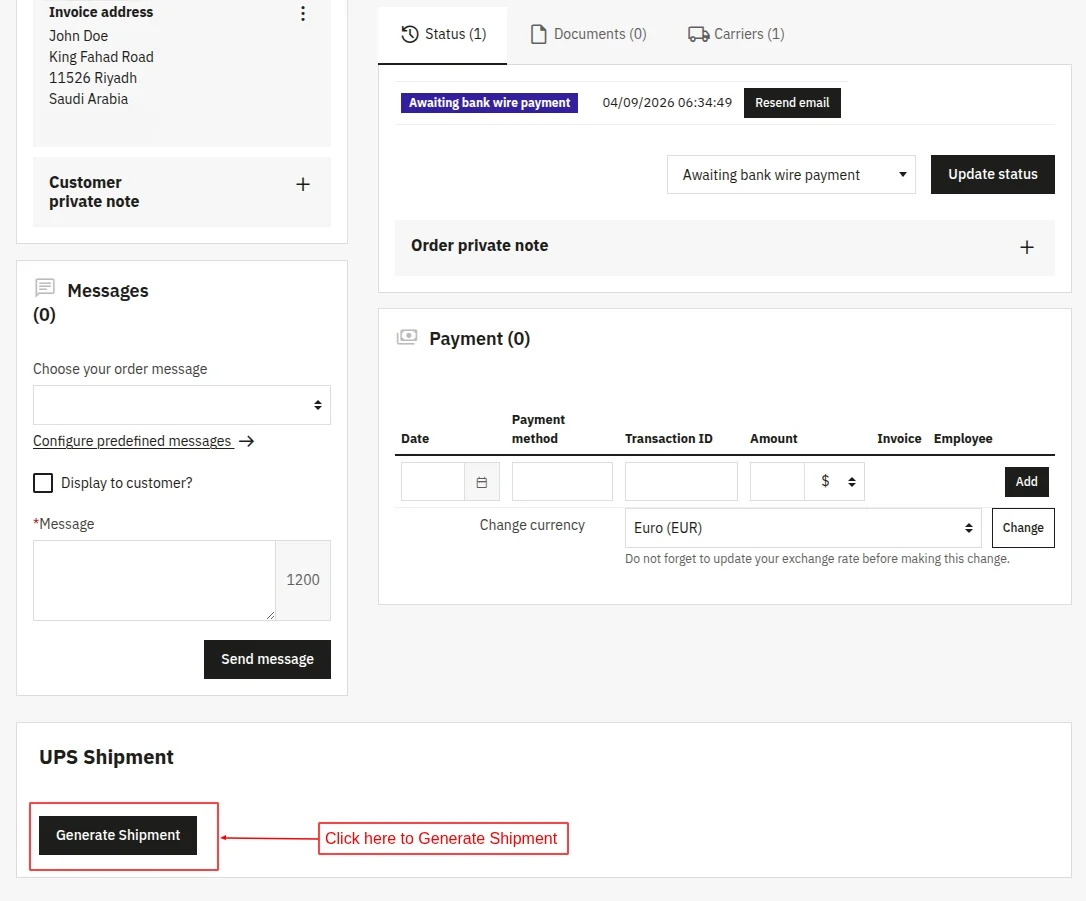
Task: Focus the Transaction ID input field
Action: click(x=681, y=481)
